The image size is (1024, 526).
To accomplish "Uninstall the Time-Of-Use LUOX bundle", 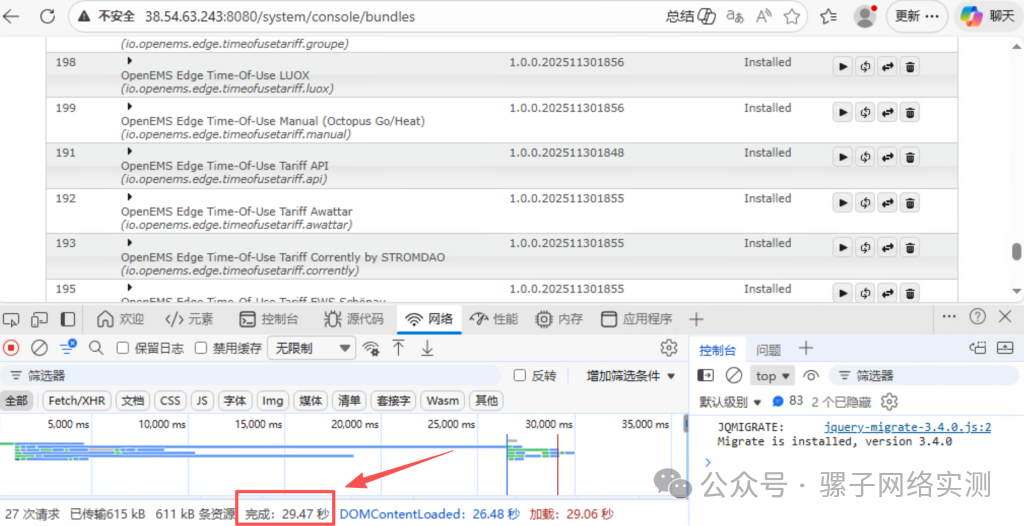I will pyautogui.click(x=909, y=67).
